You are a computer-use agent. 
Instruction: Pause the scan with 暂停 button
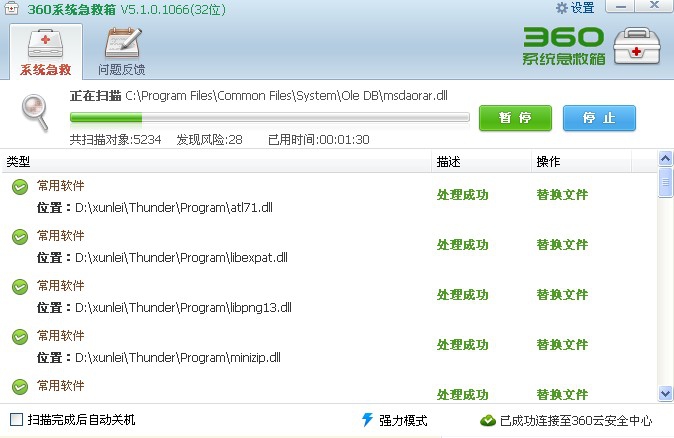coord(515,118)
